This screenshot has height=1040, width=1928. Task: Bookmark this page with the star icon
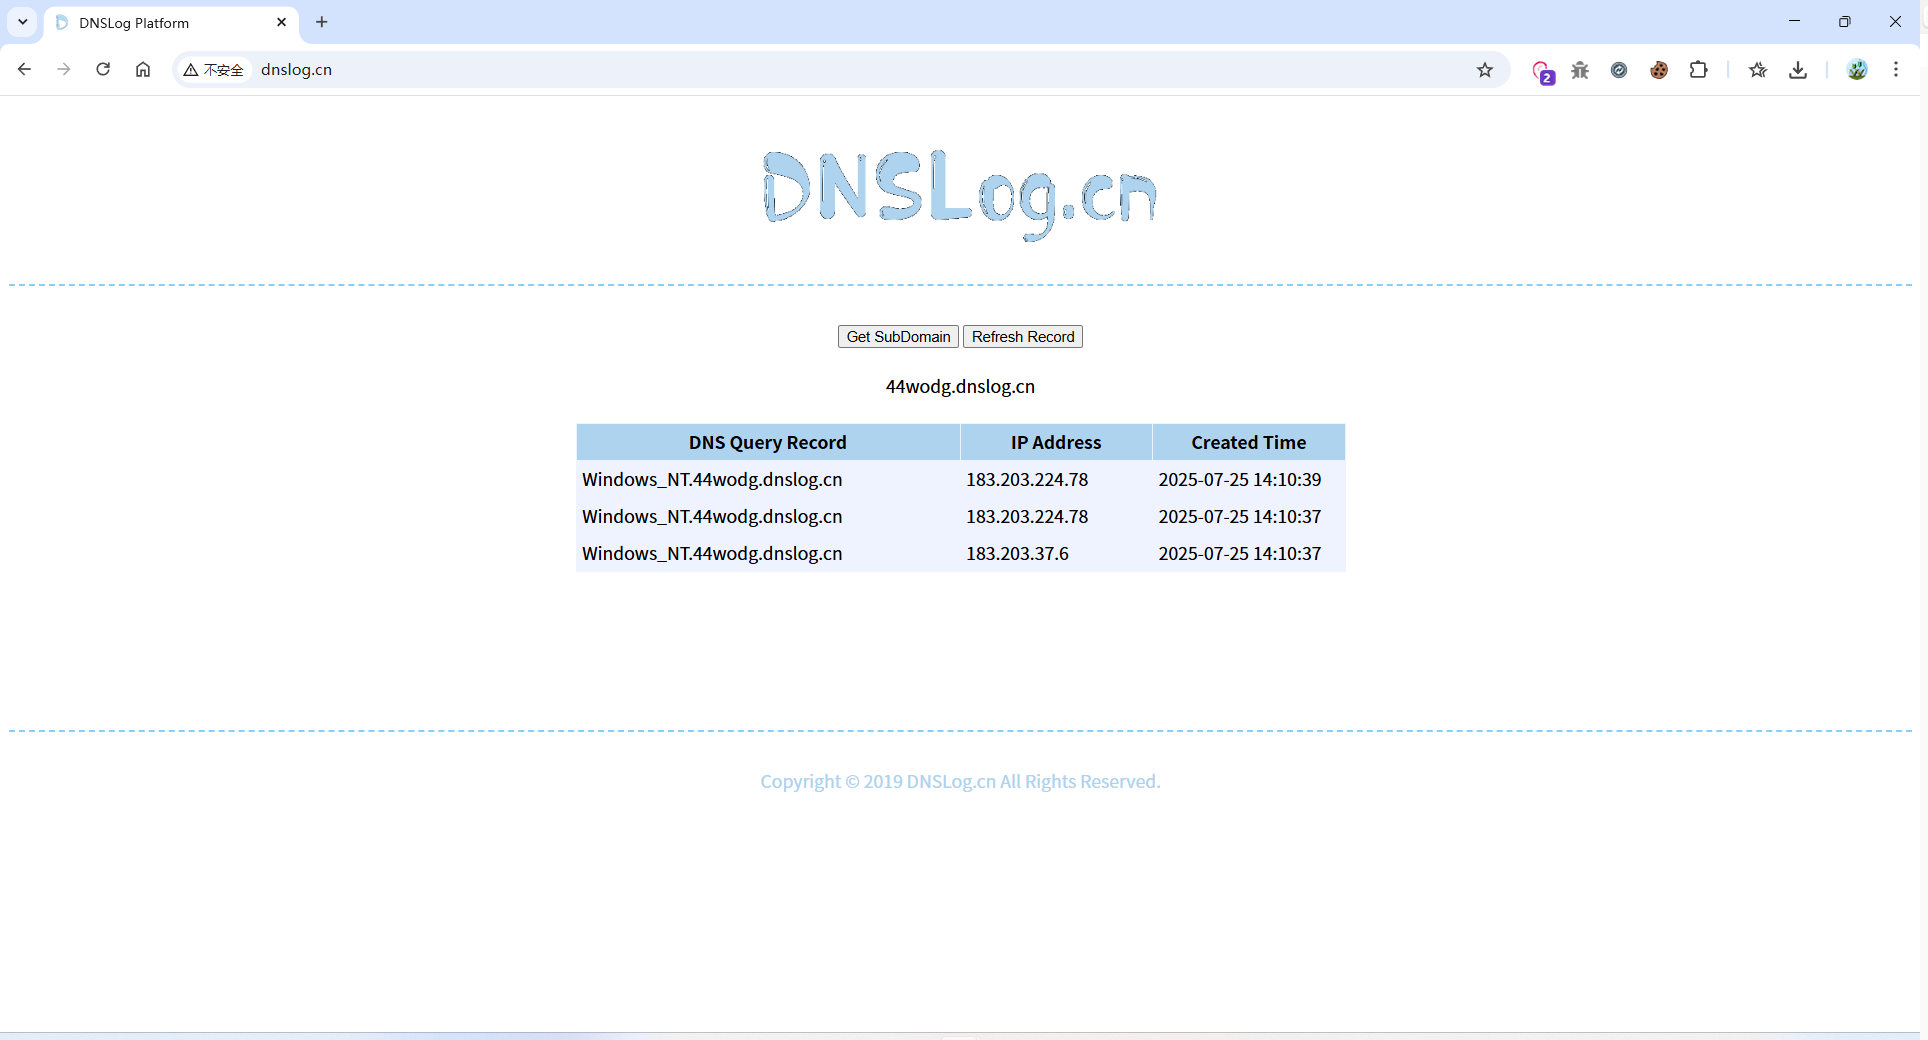click(1485, 69)
